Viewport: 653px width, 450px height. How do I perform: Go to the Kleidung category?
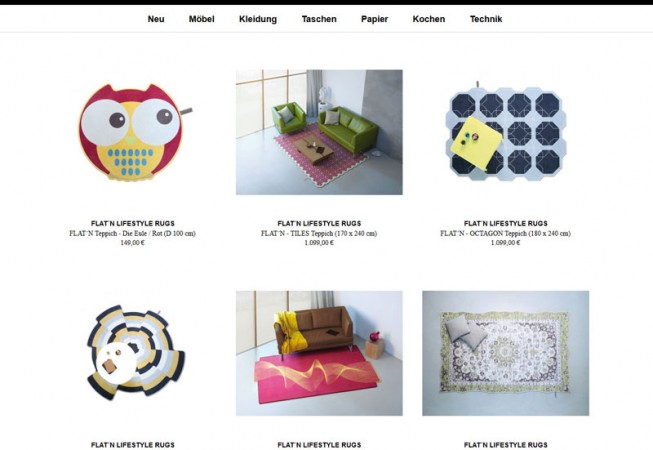coord(258,19)
